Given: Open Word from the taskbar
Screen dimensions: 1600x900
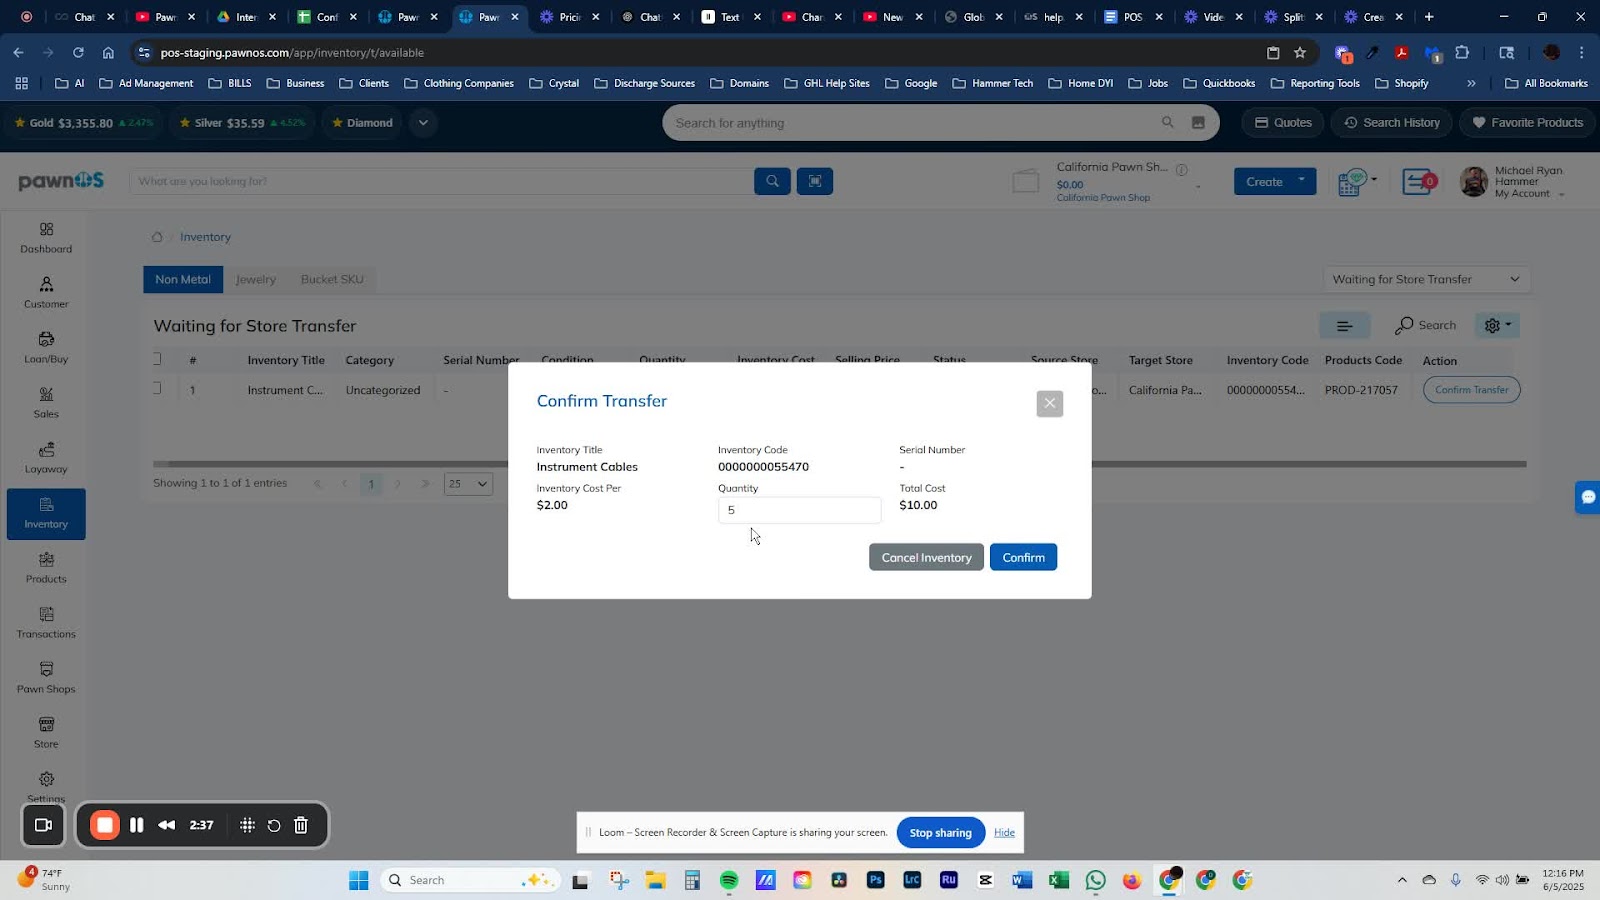Looking at the screenshot, I should [x=1021, y=880].
